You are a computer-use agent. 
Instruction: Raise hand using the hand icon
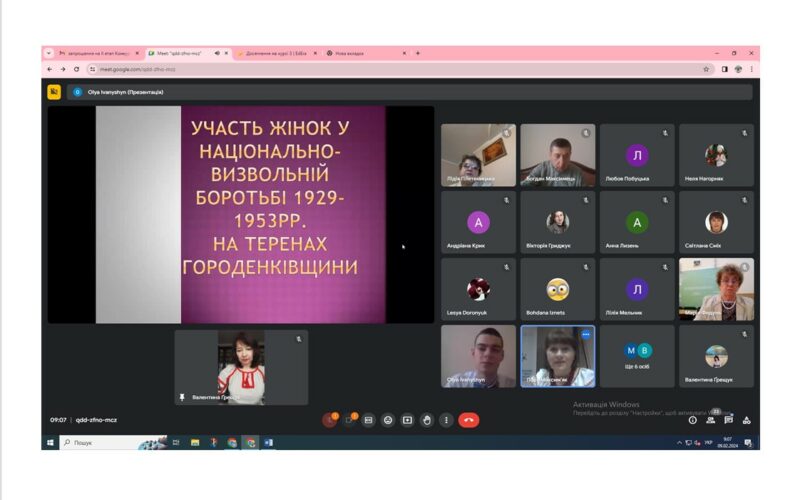tap(427, 420)
